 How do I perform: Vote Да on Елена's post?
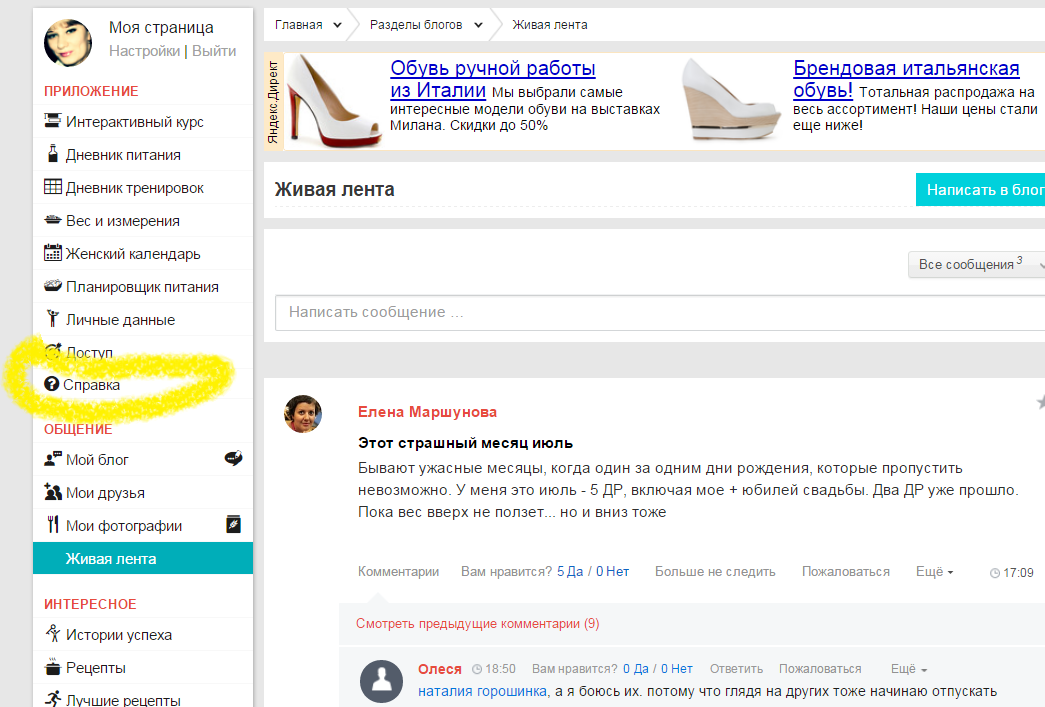tap(569, 572)
